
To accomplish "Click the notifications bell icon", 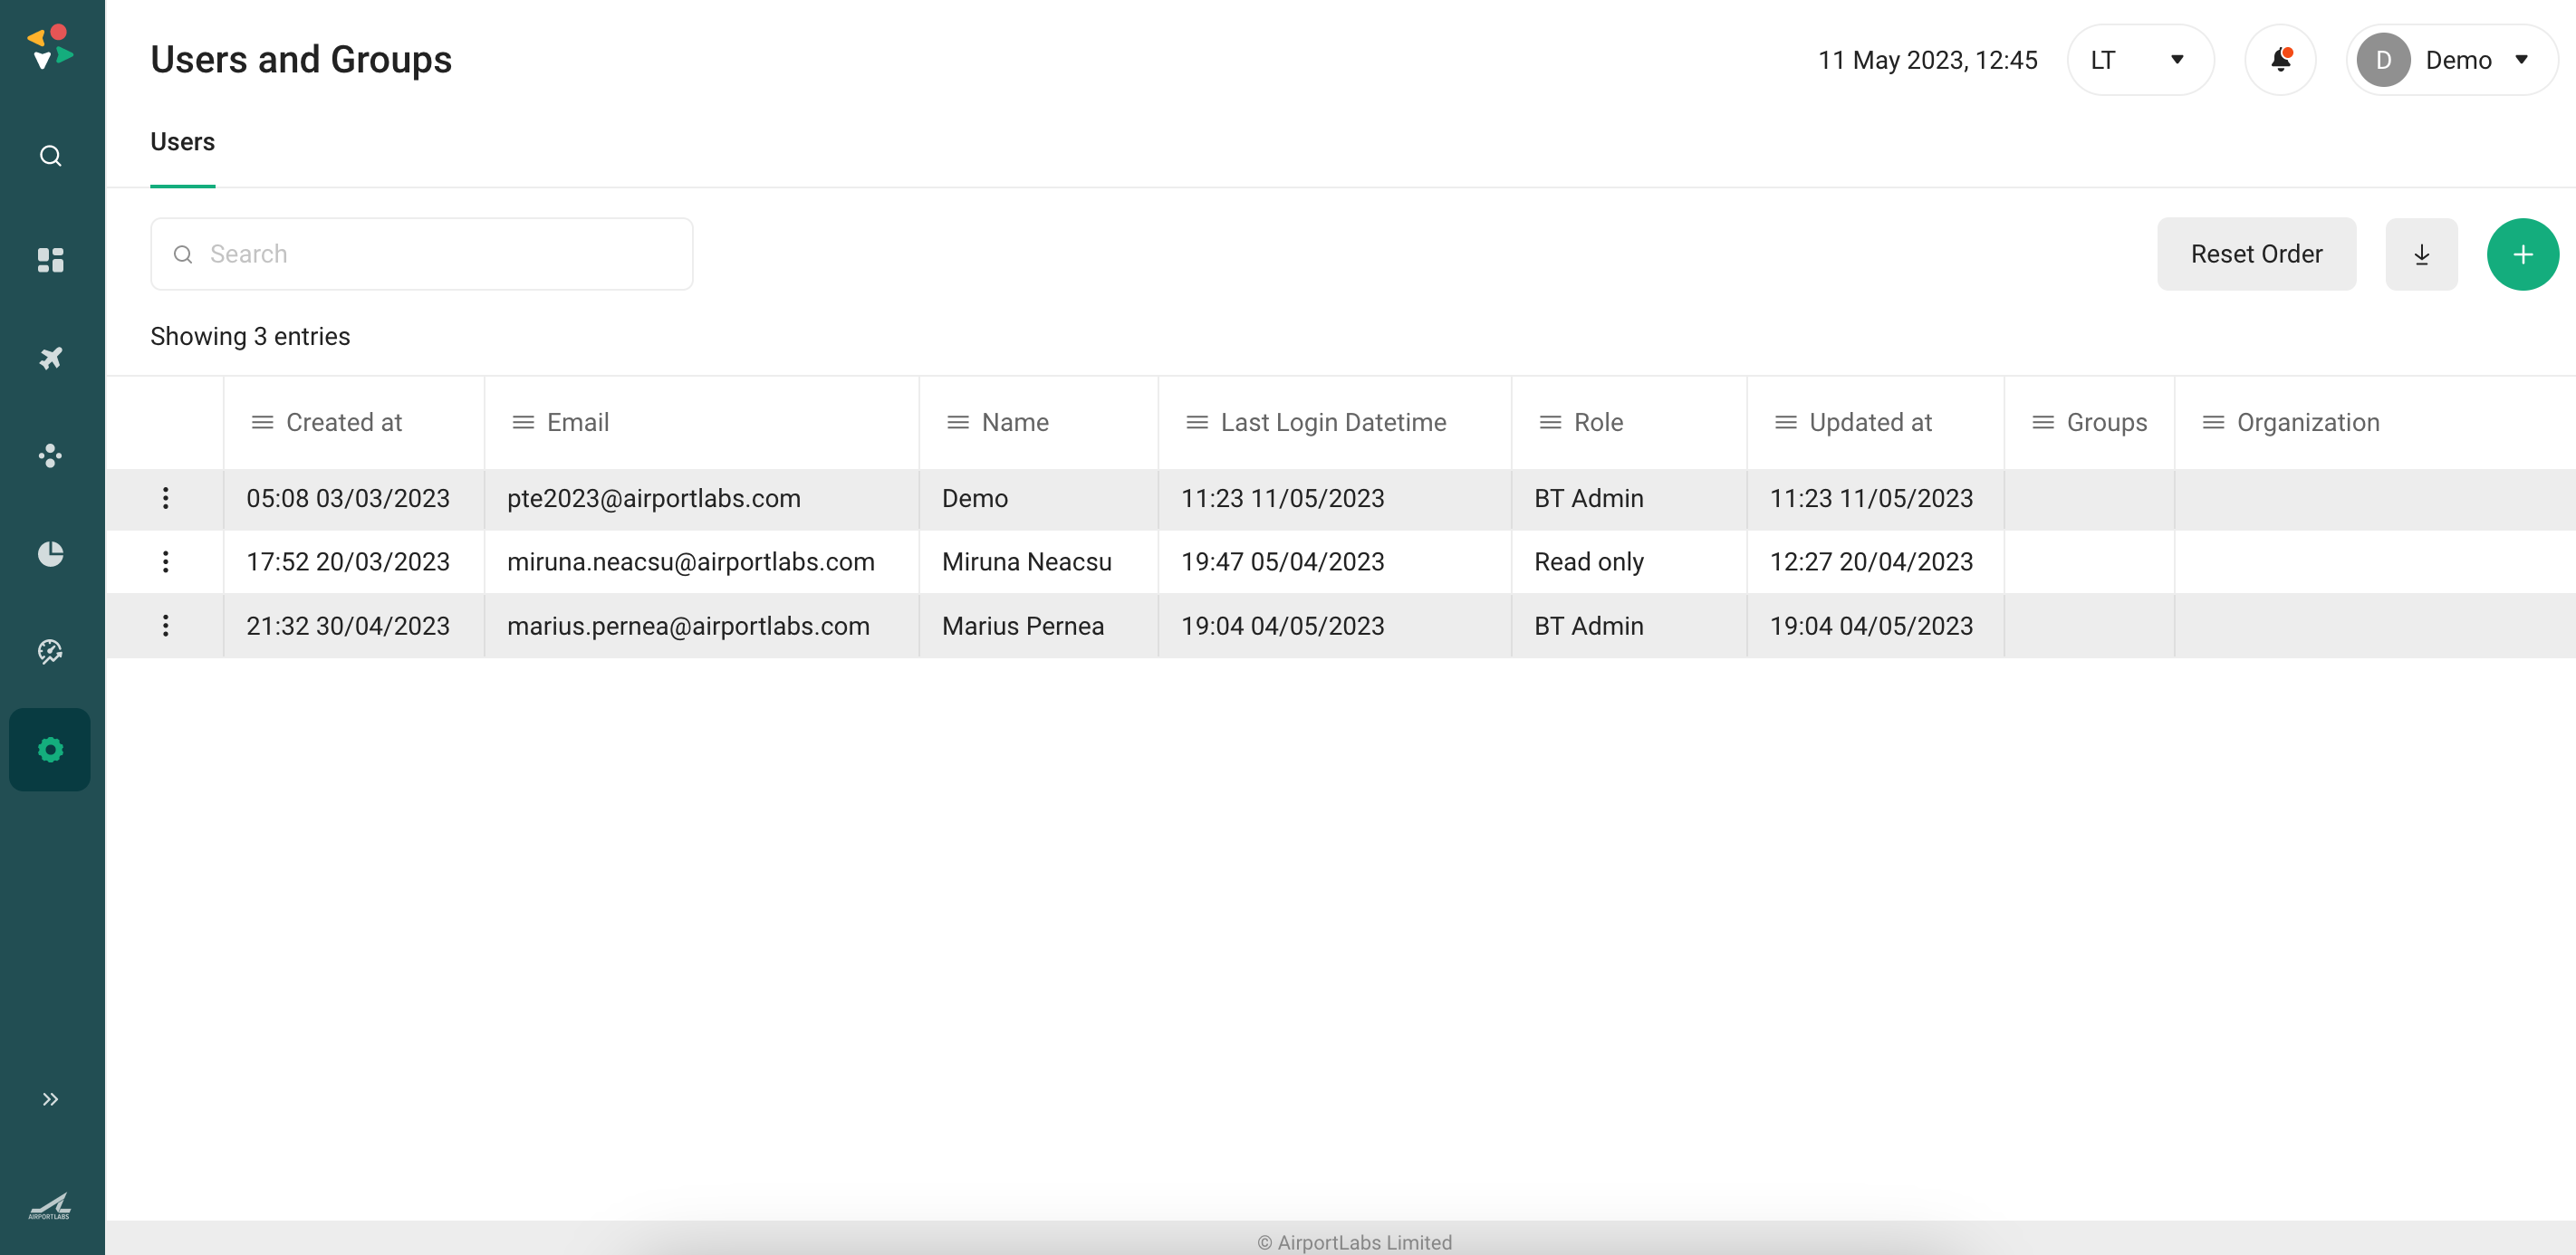I will click(2280, 60).
